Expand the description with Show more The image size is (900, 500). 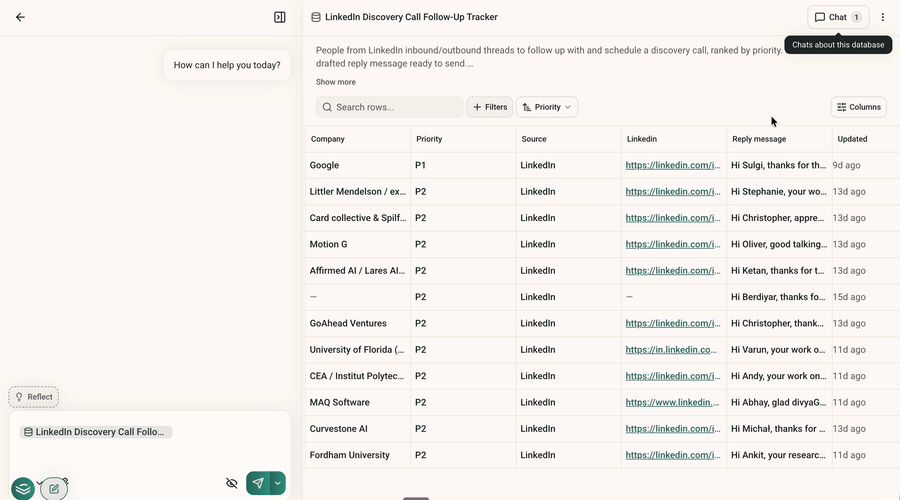[x=336, y=82]
